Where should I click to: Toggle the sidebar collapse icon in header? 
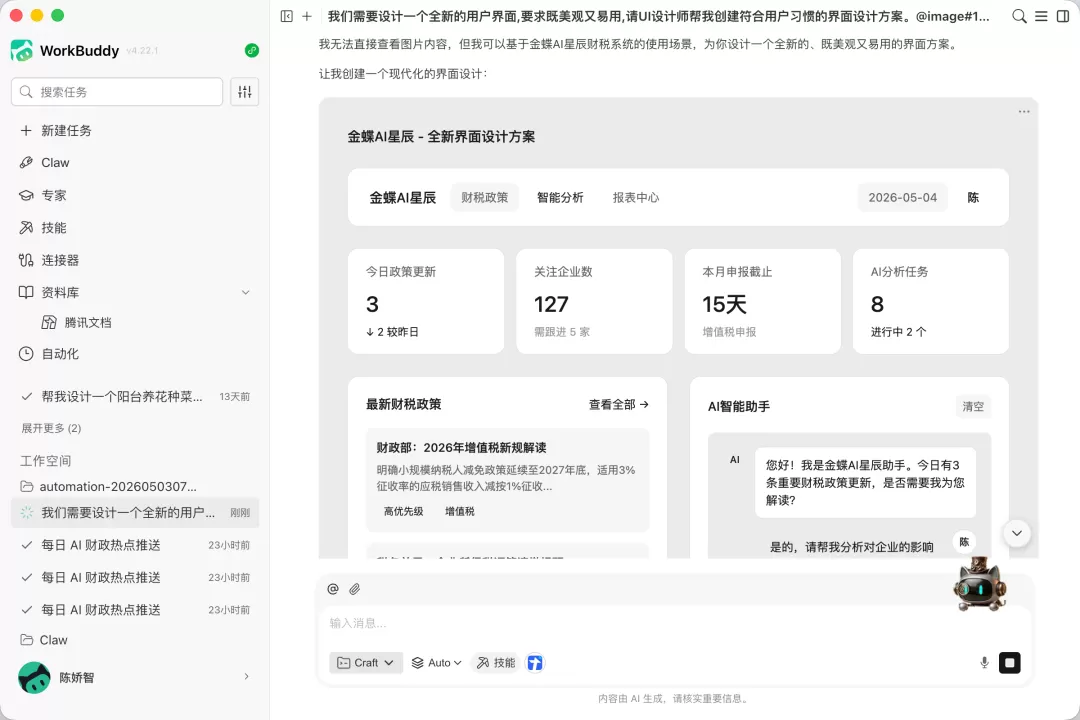(287, 16)
